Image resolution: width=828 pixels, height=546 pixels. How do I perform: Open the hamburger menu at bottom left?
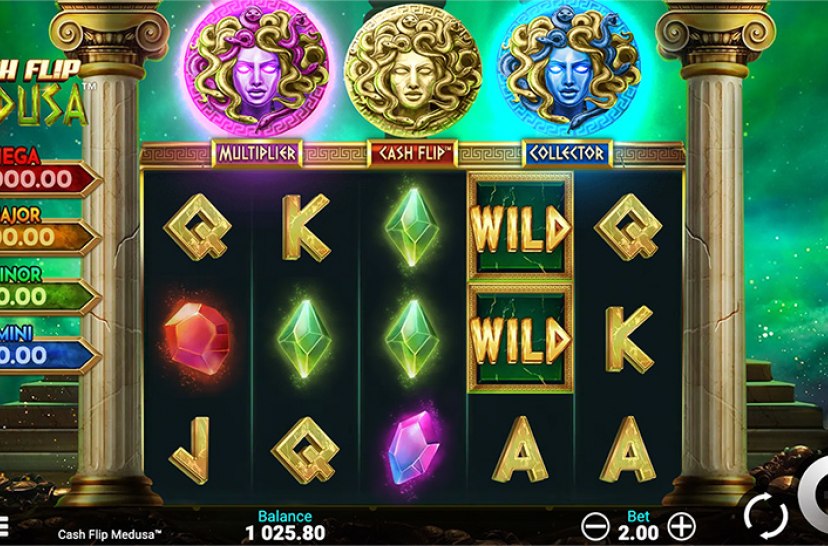(3, 526)
